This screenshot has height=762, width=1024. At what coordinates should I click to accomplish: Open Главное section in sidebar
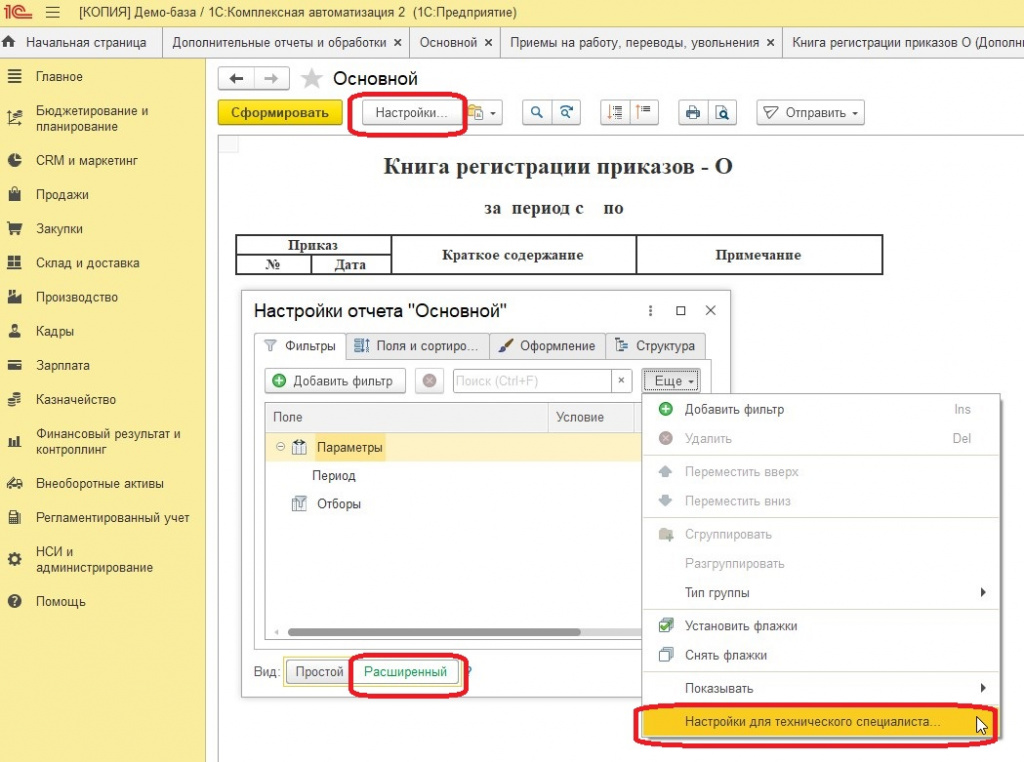pos(59,76)
